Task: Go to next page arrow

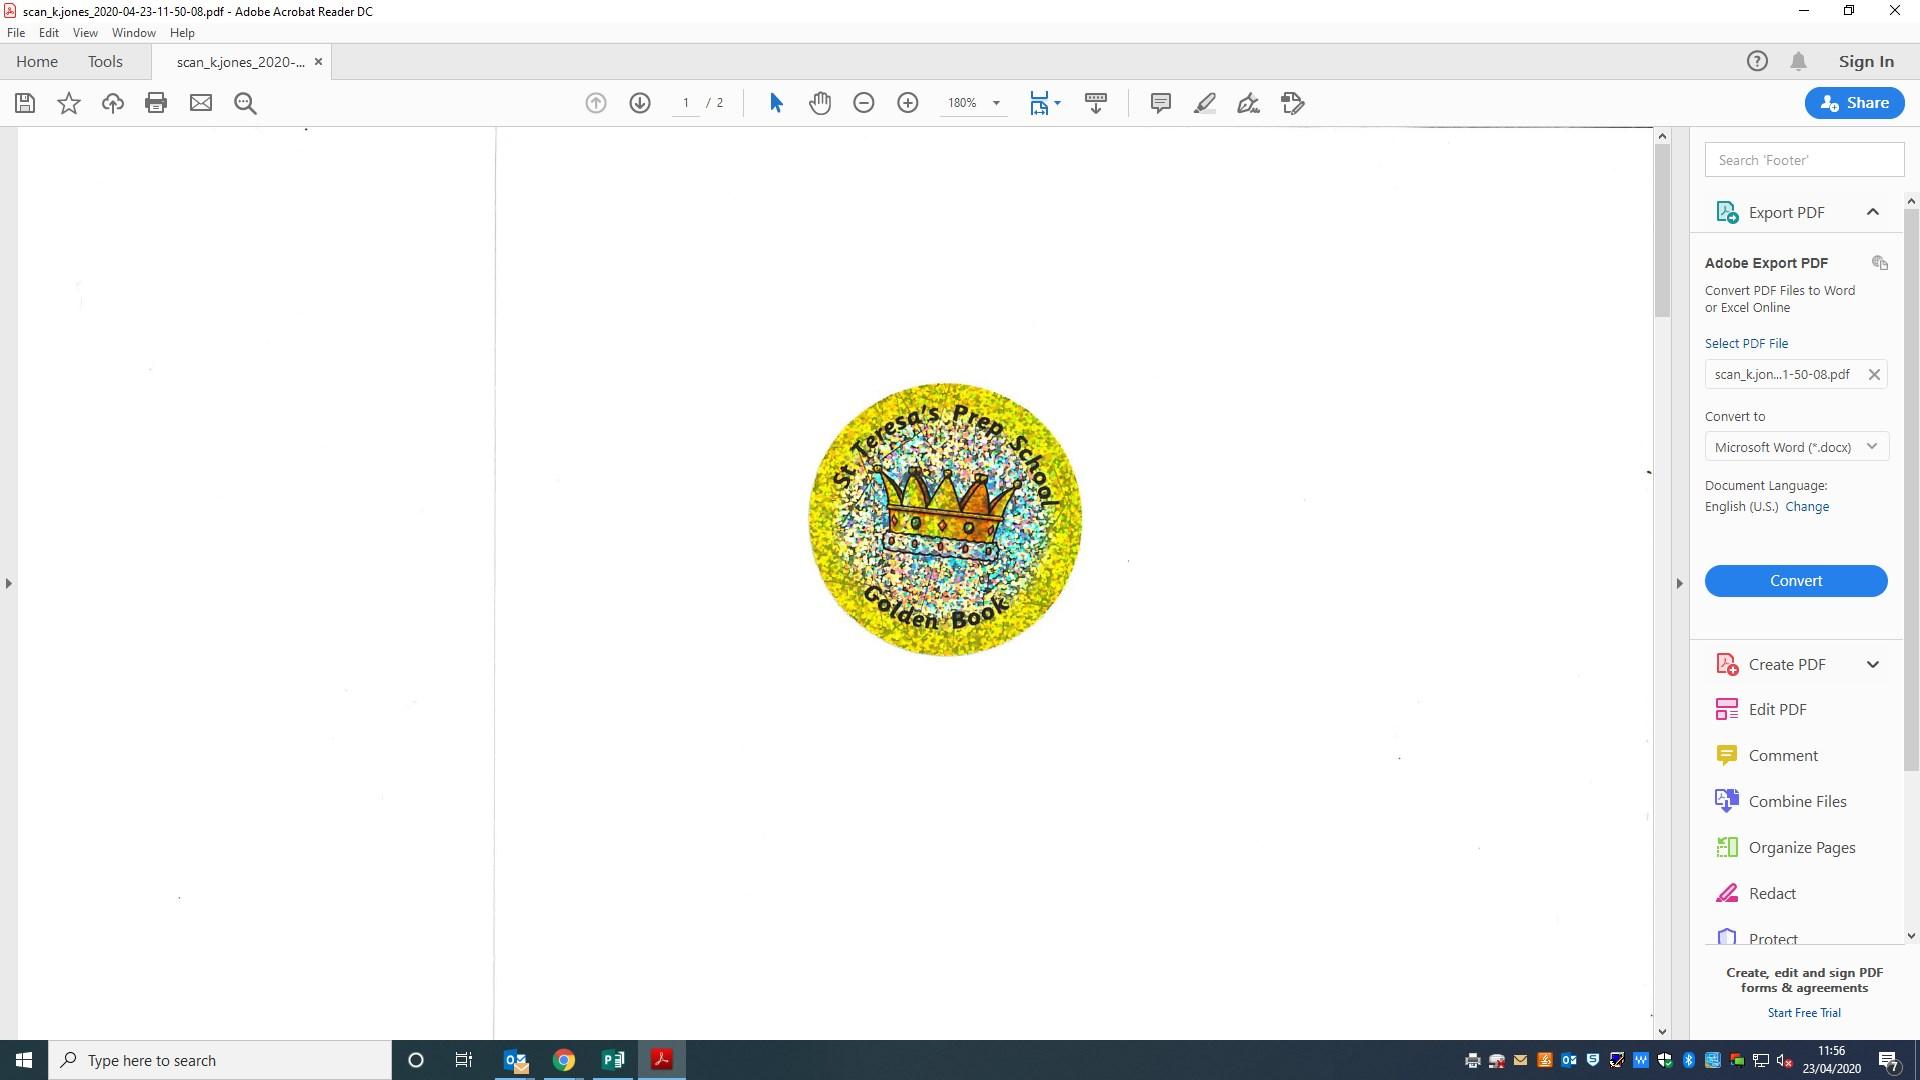Action: pos(640,103)
